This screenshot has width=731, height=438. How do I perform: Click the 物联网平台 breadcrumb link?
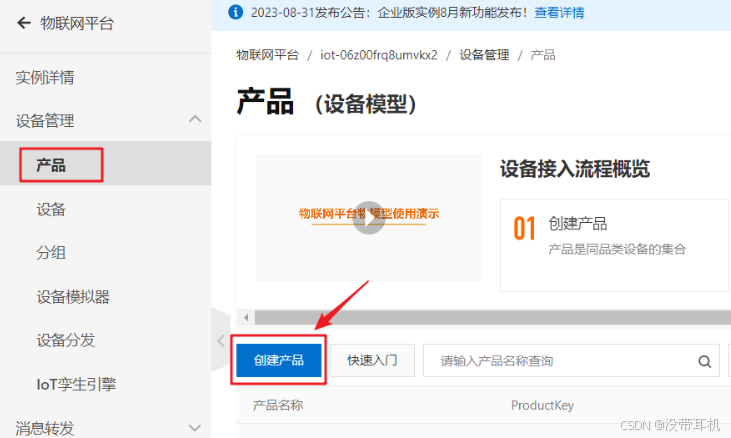point(267,55)
